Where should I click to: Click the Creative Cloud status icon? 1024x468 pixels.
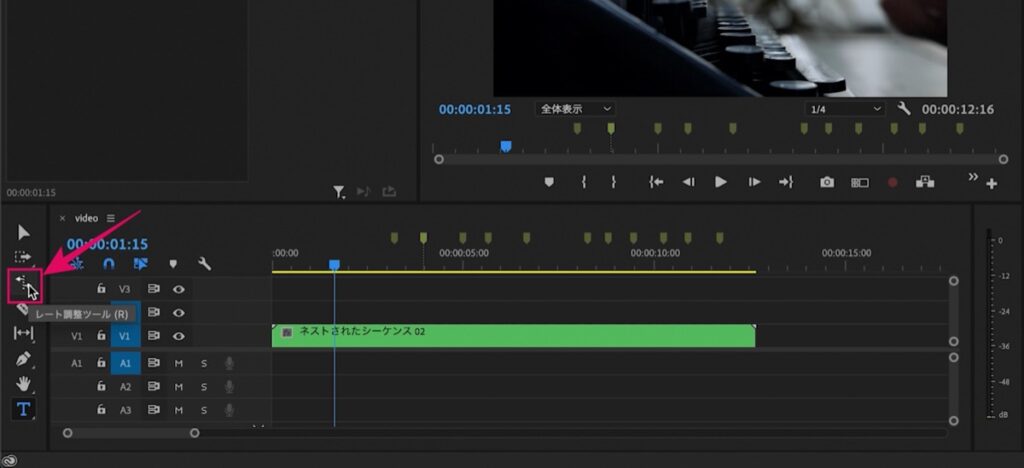click(x=9, y=460)
